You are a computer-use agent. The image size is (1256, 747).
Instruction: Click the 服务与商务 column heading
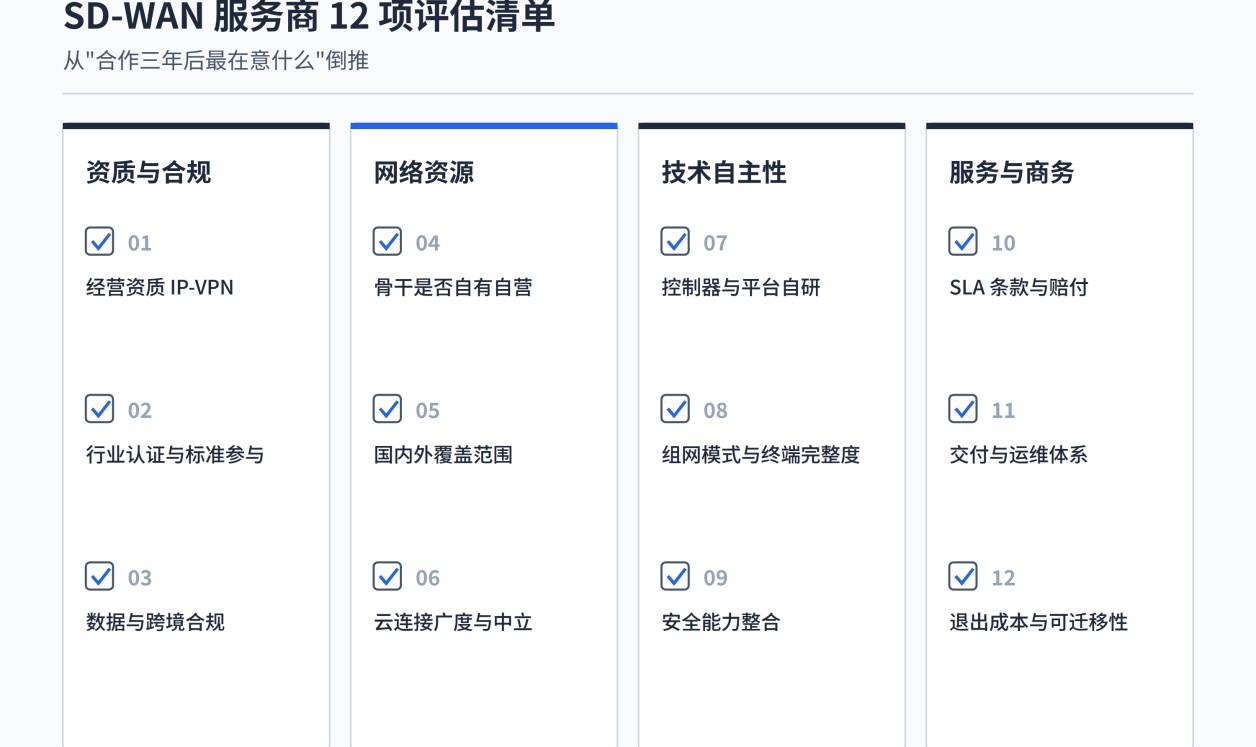point(1012,172)
